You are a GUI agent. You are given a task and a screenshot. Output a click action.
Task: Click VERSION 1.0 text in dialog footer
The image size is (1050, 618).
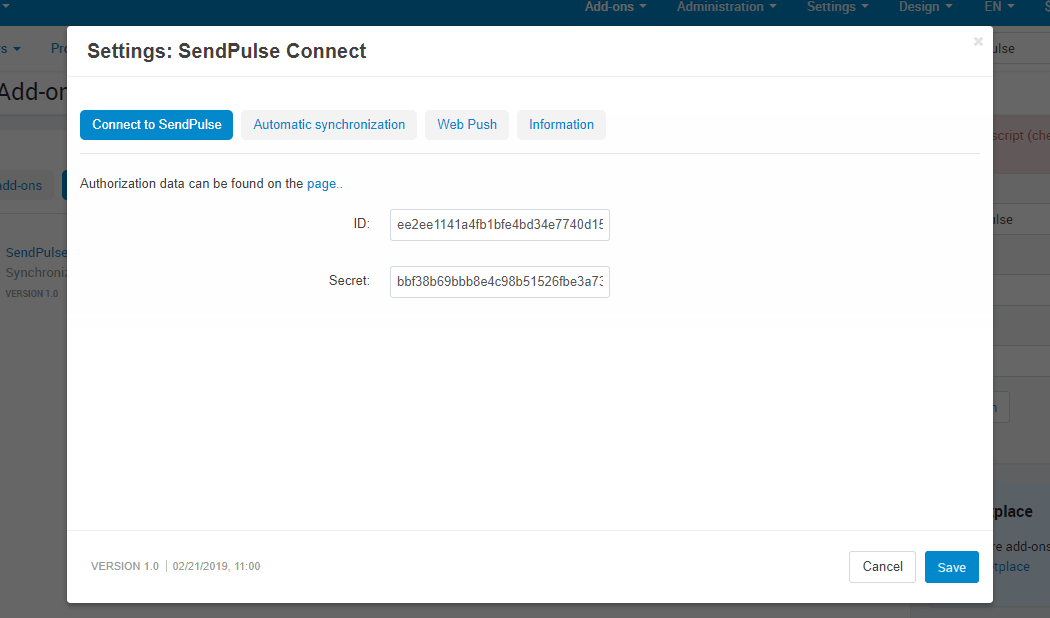pos(125,566)
